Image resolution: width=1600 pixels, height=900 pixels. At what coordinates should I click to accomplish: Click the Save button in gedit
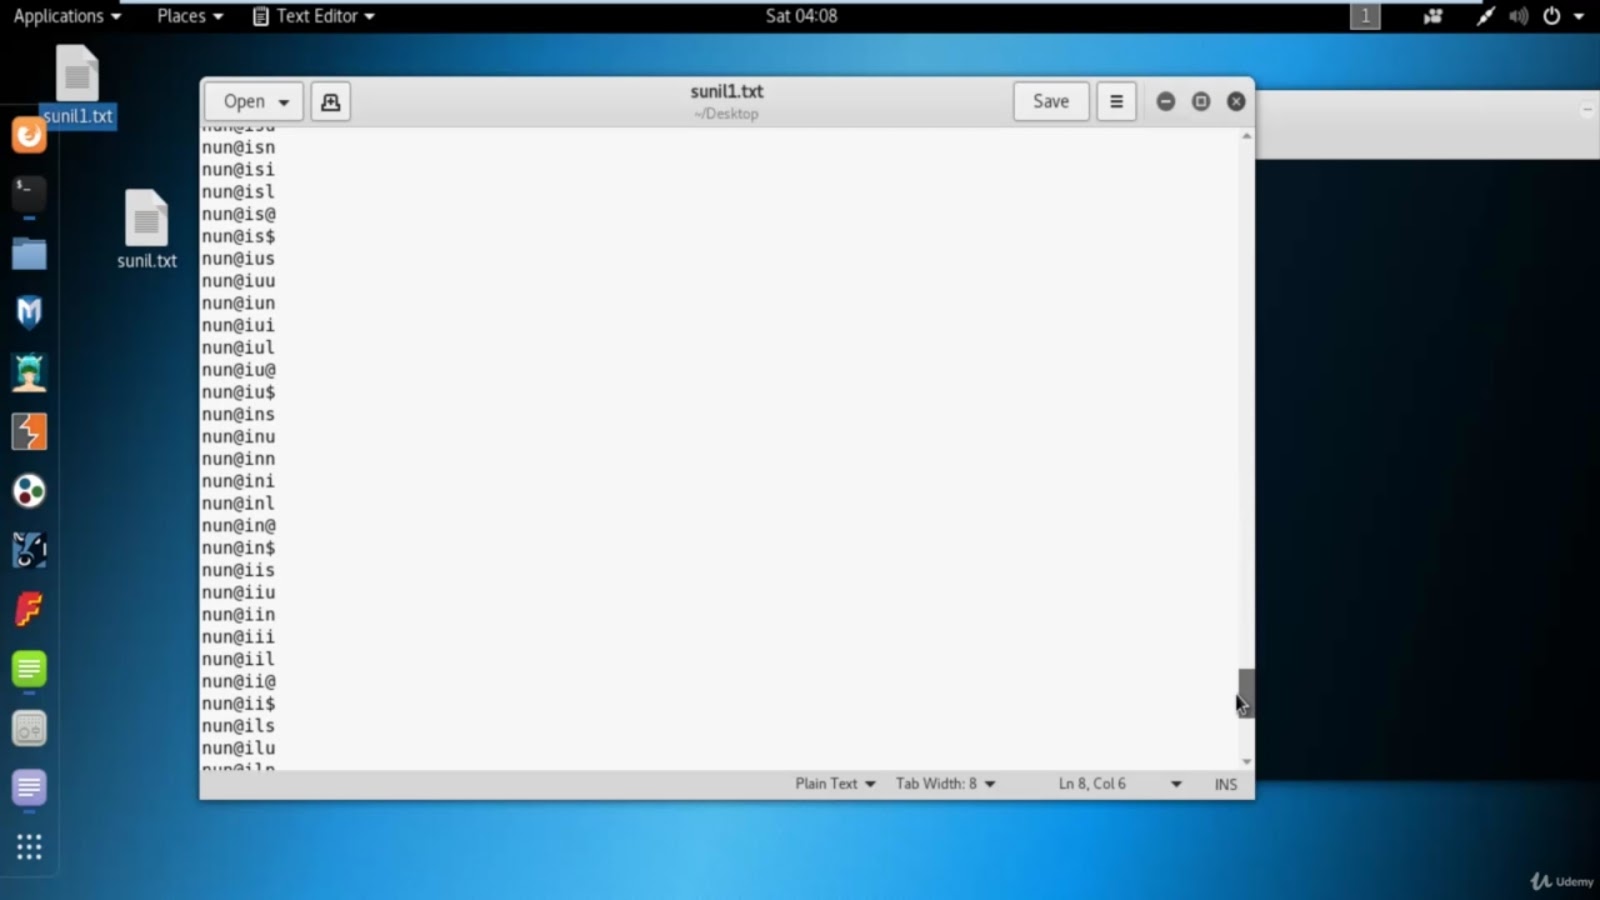(x=1050, y=101)
